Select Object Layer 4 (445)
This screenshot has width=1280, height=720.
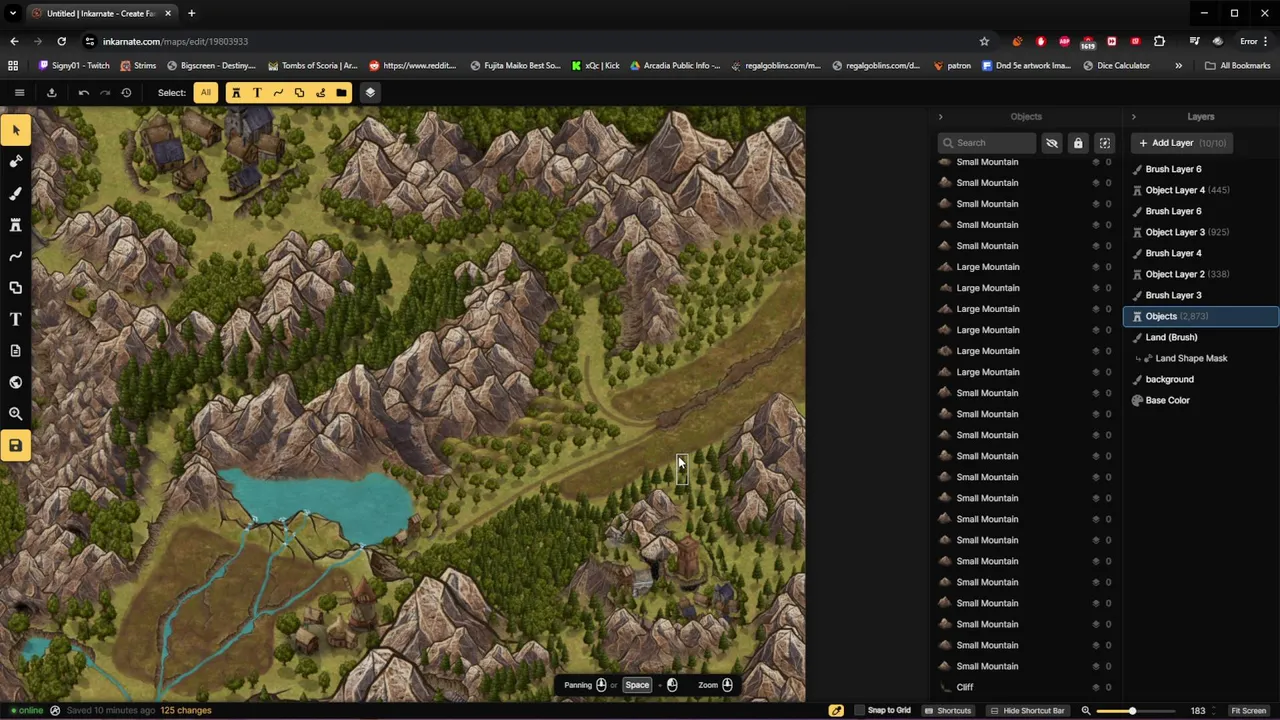(1201, 190)
